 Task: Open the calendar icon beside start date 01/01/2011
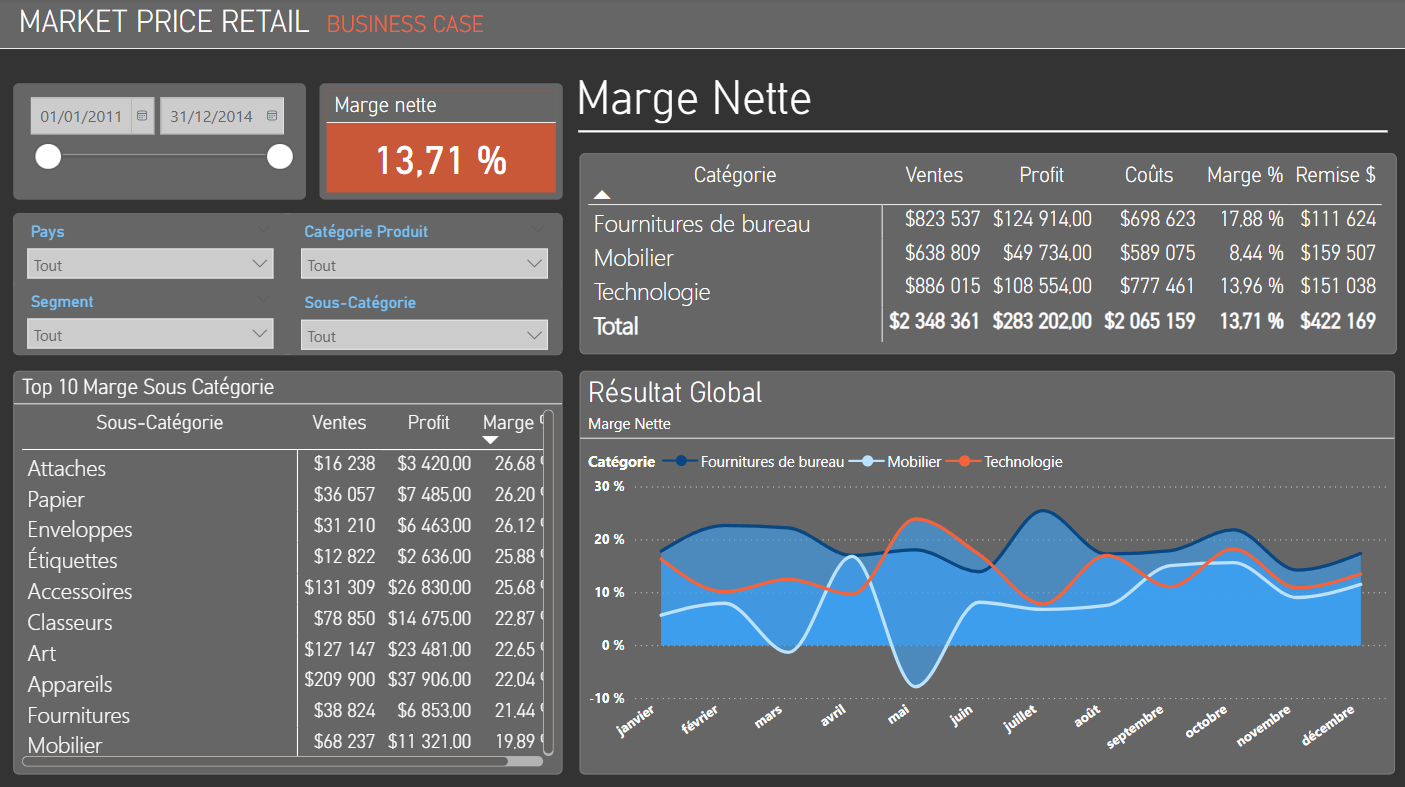pos(141,115)
